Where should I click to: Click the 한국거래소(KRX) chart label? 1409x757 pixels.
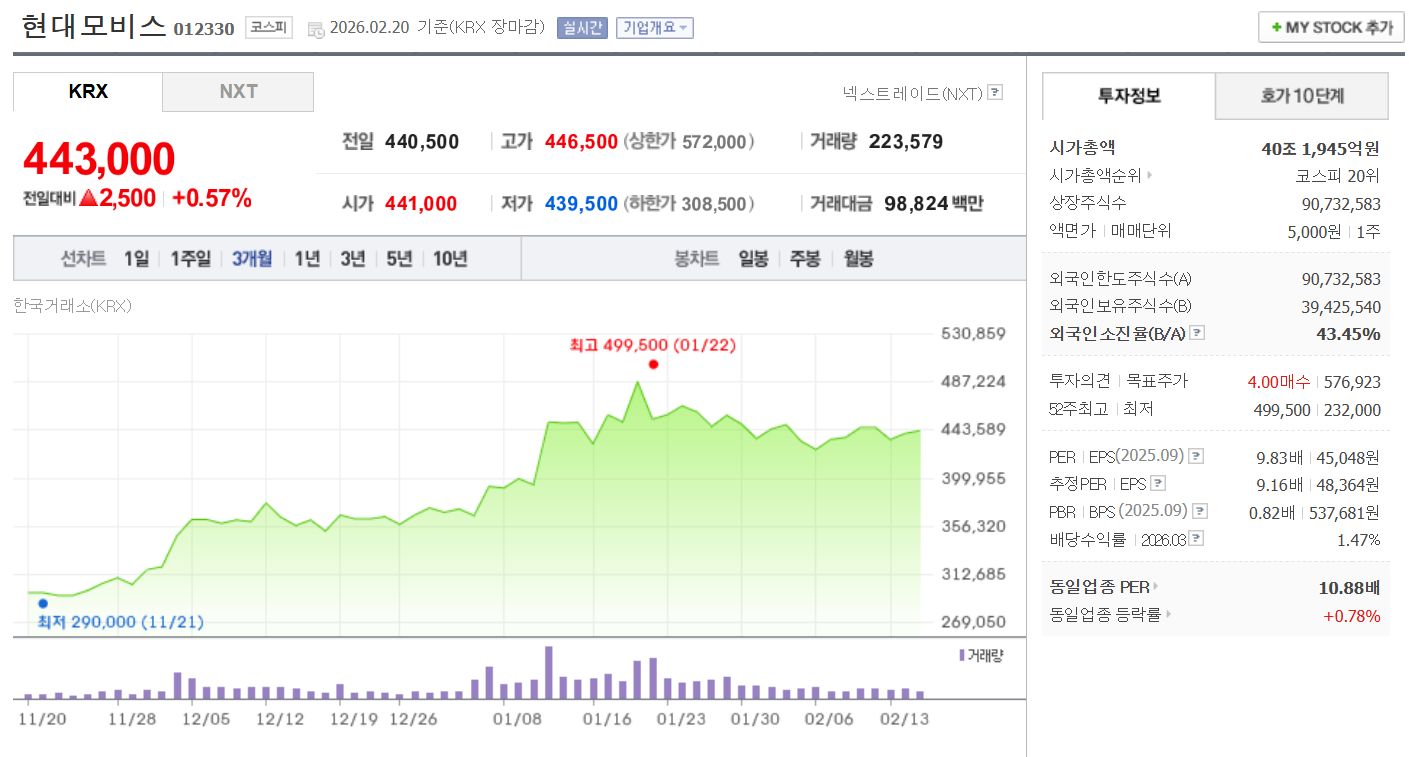(x=72, y=305)
